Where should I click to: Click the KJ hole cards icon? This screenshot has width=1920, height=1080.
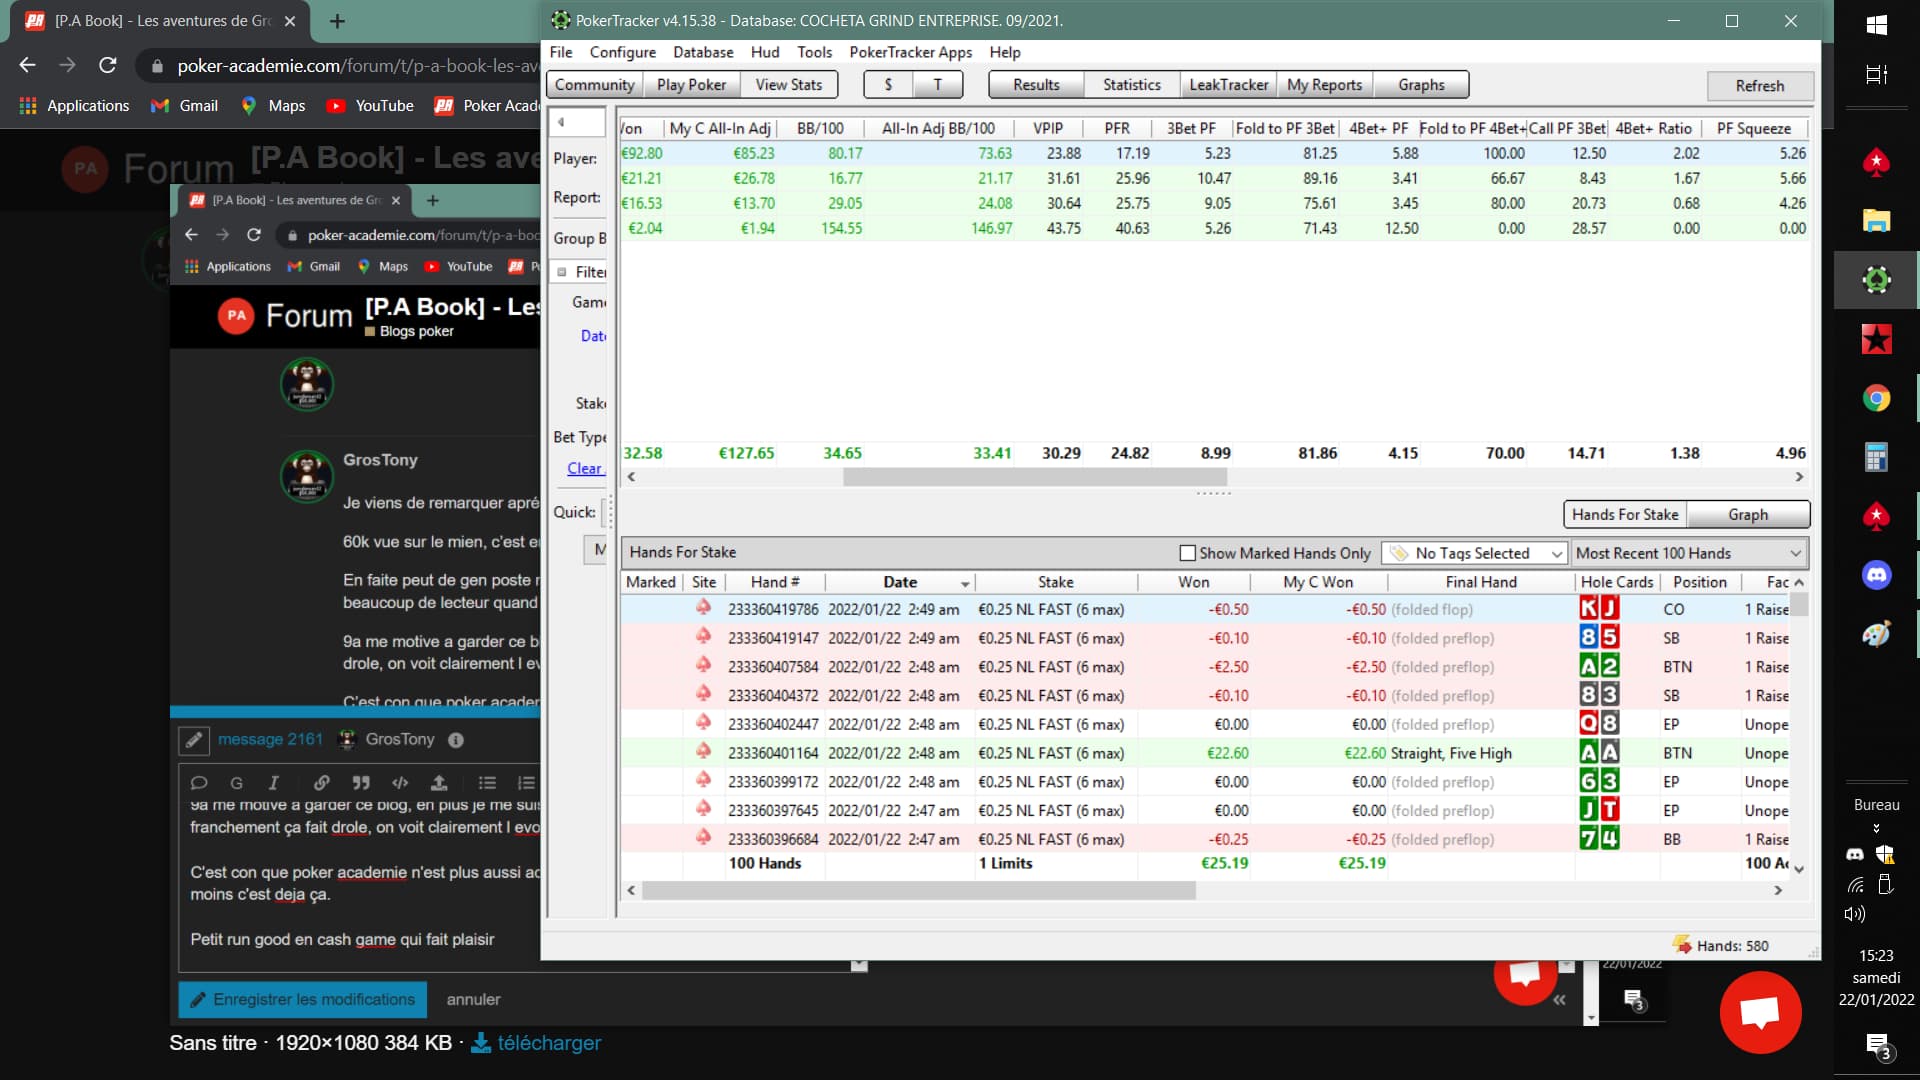tap(1599, 608)
